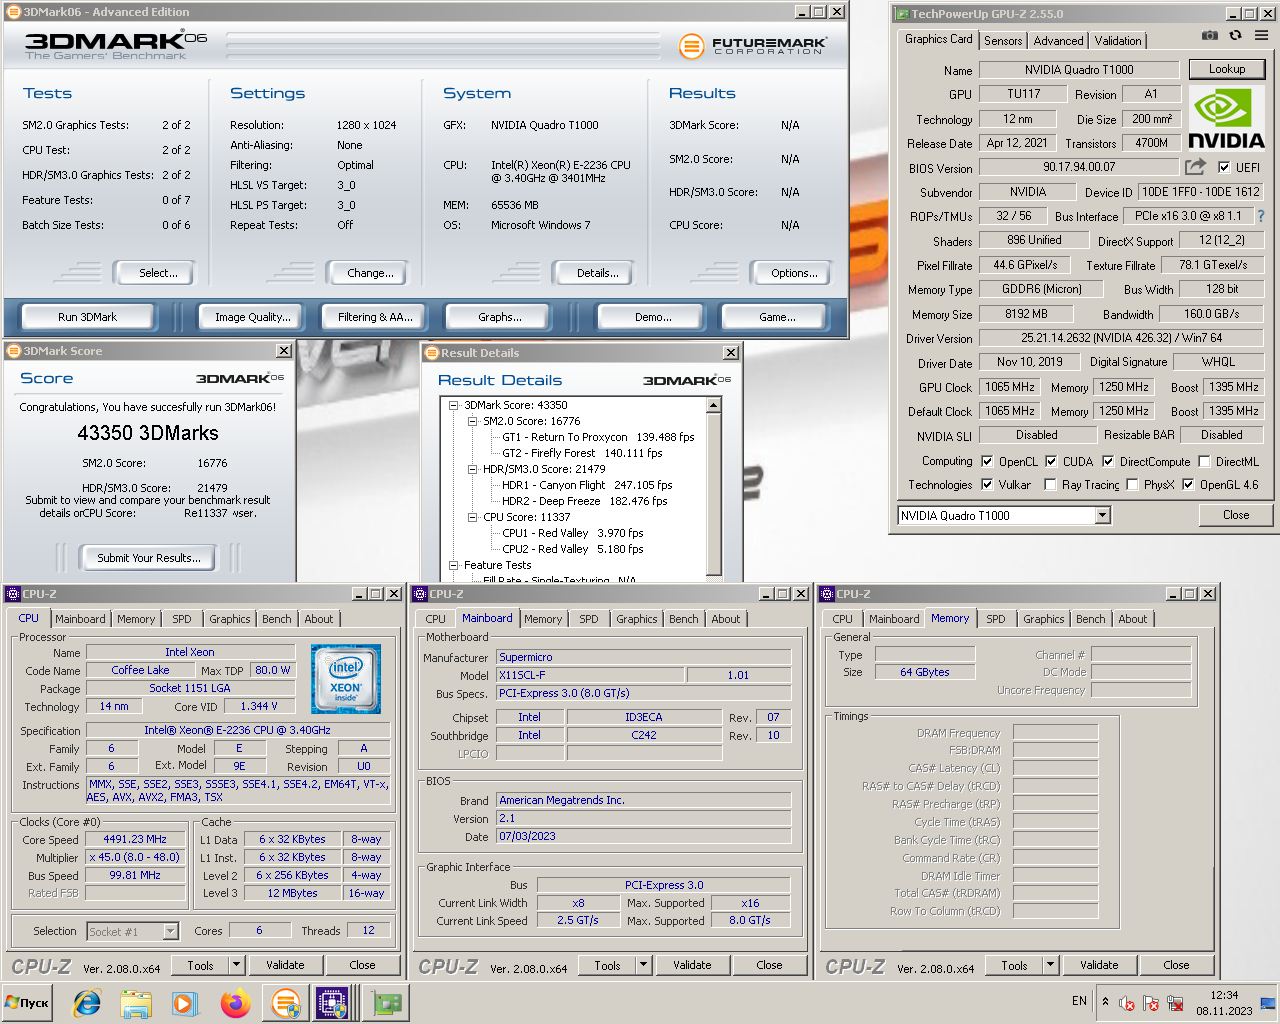Open Firefox from the taskbar

[x=235, y=1003]
